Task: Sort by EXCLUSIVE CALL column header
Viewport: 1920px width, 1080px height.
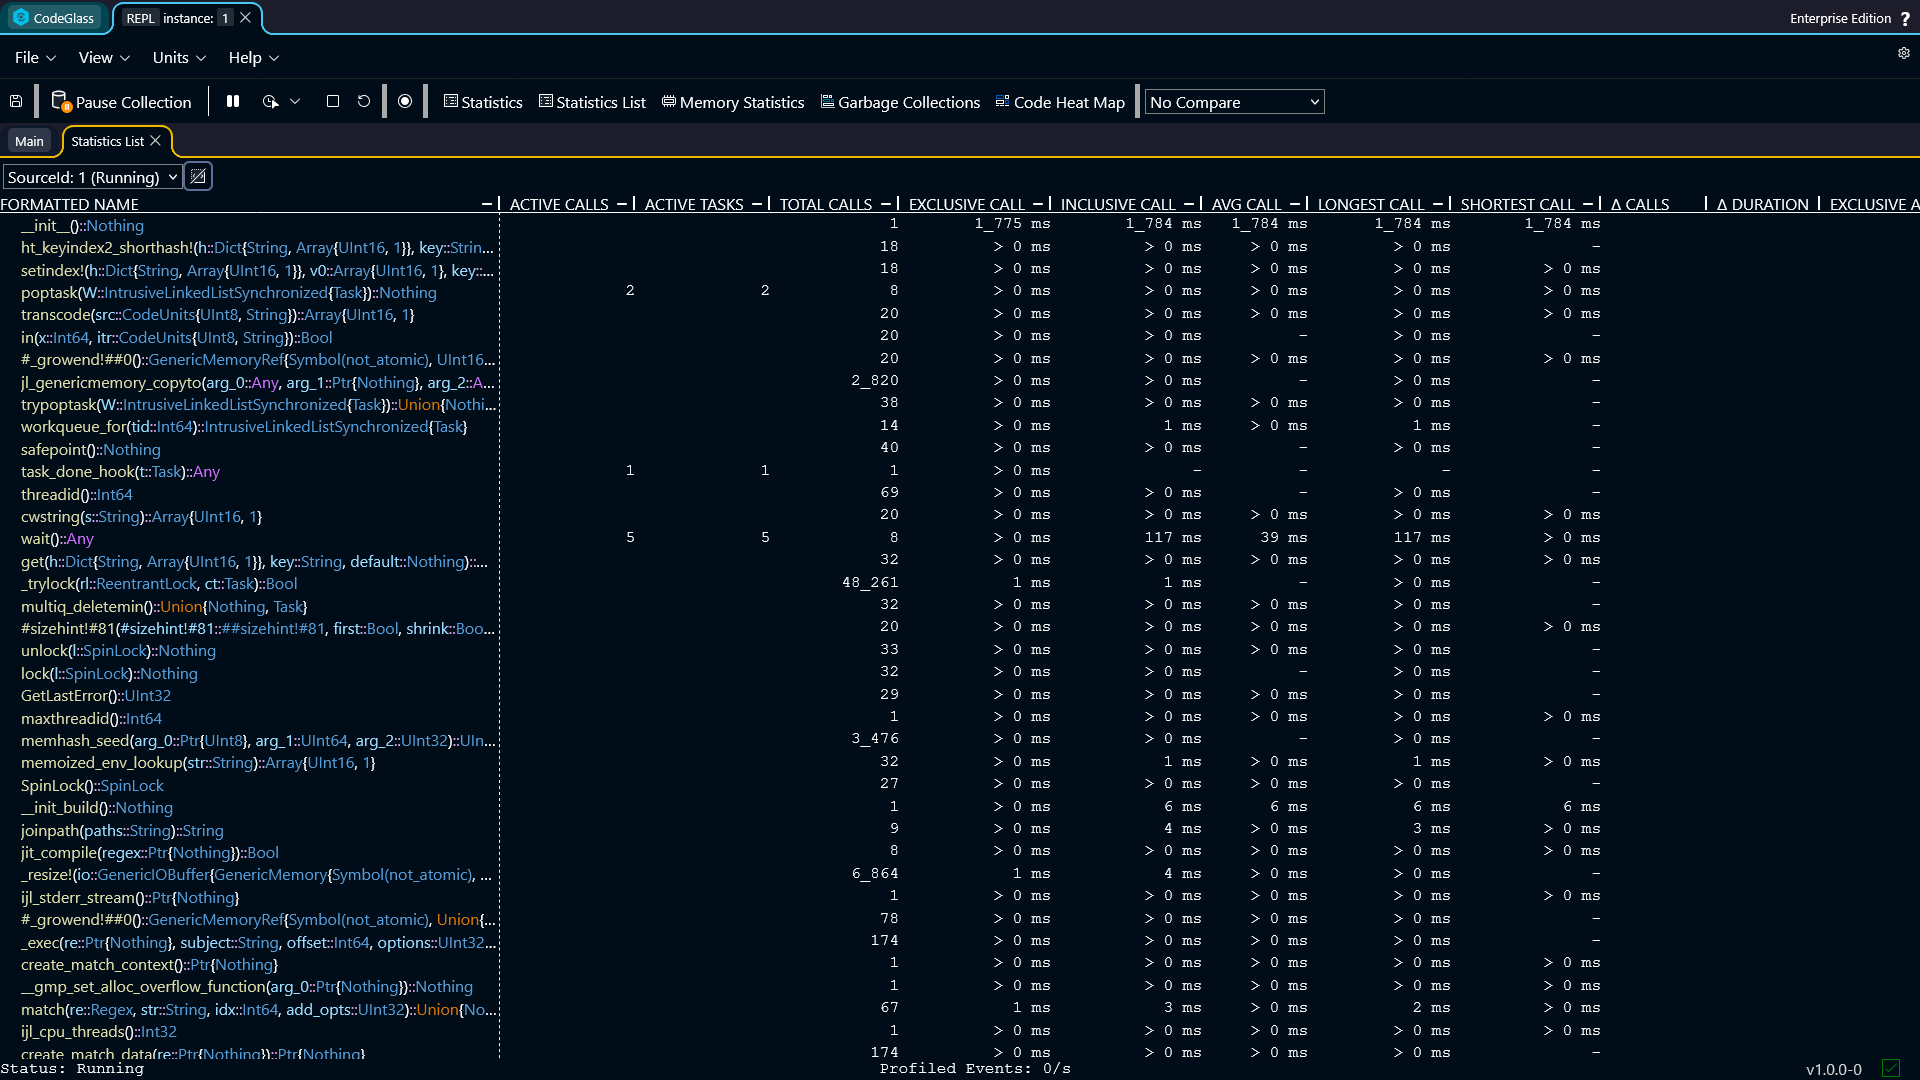Action: 966,204
